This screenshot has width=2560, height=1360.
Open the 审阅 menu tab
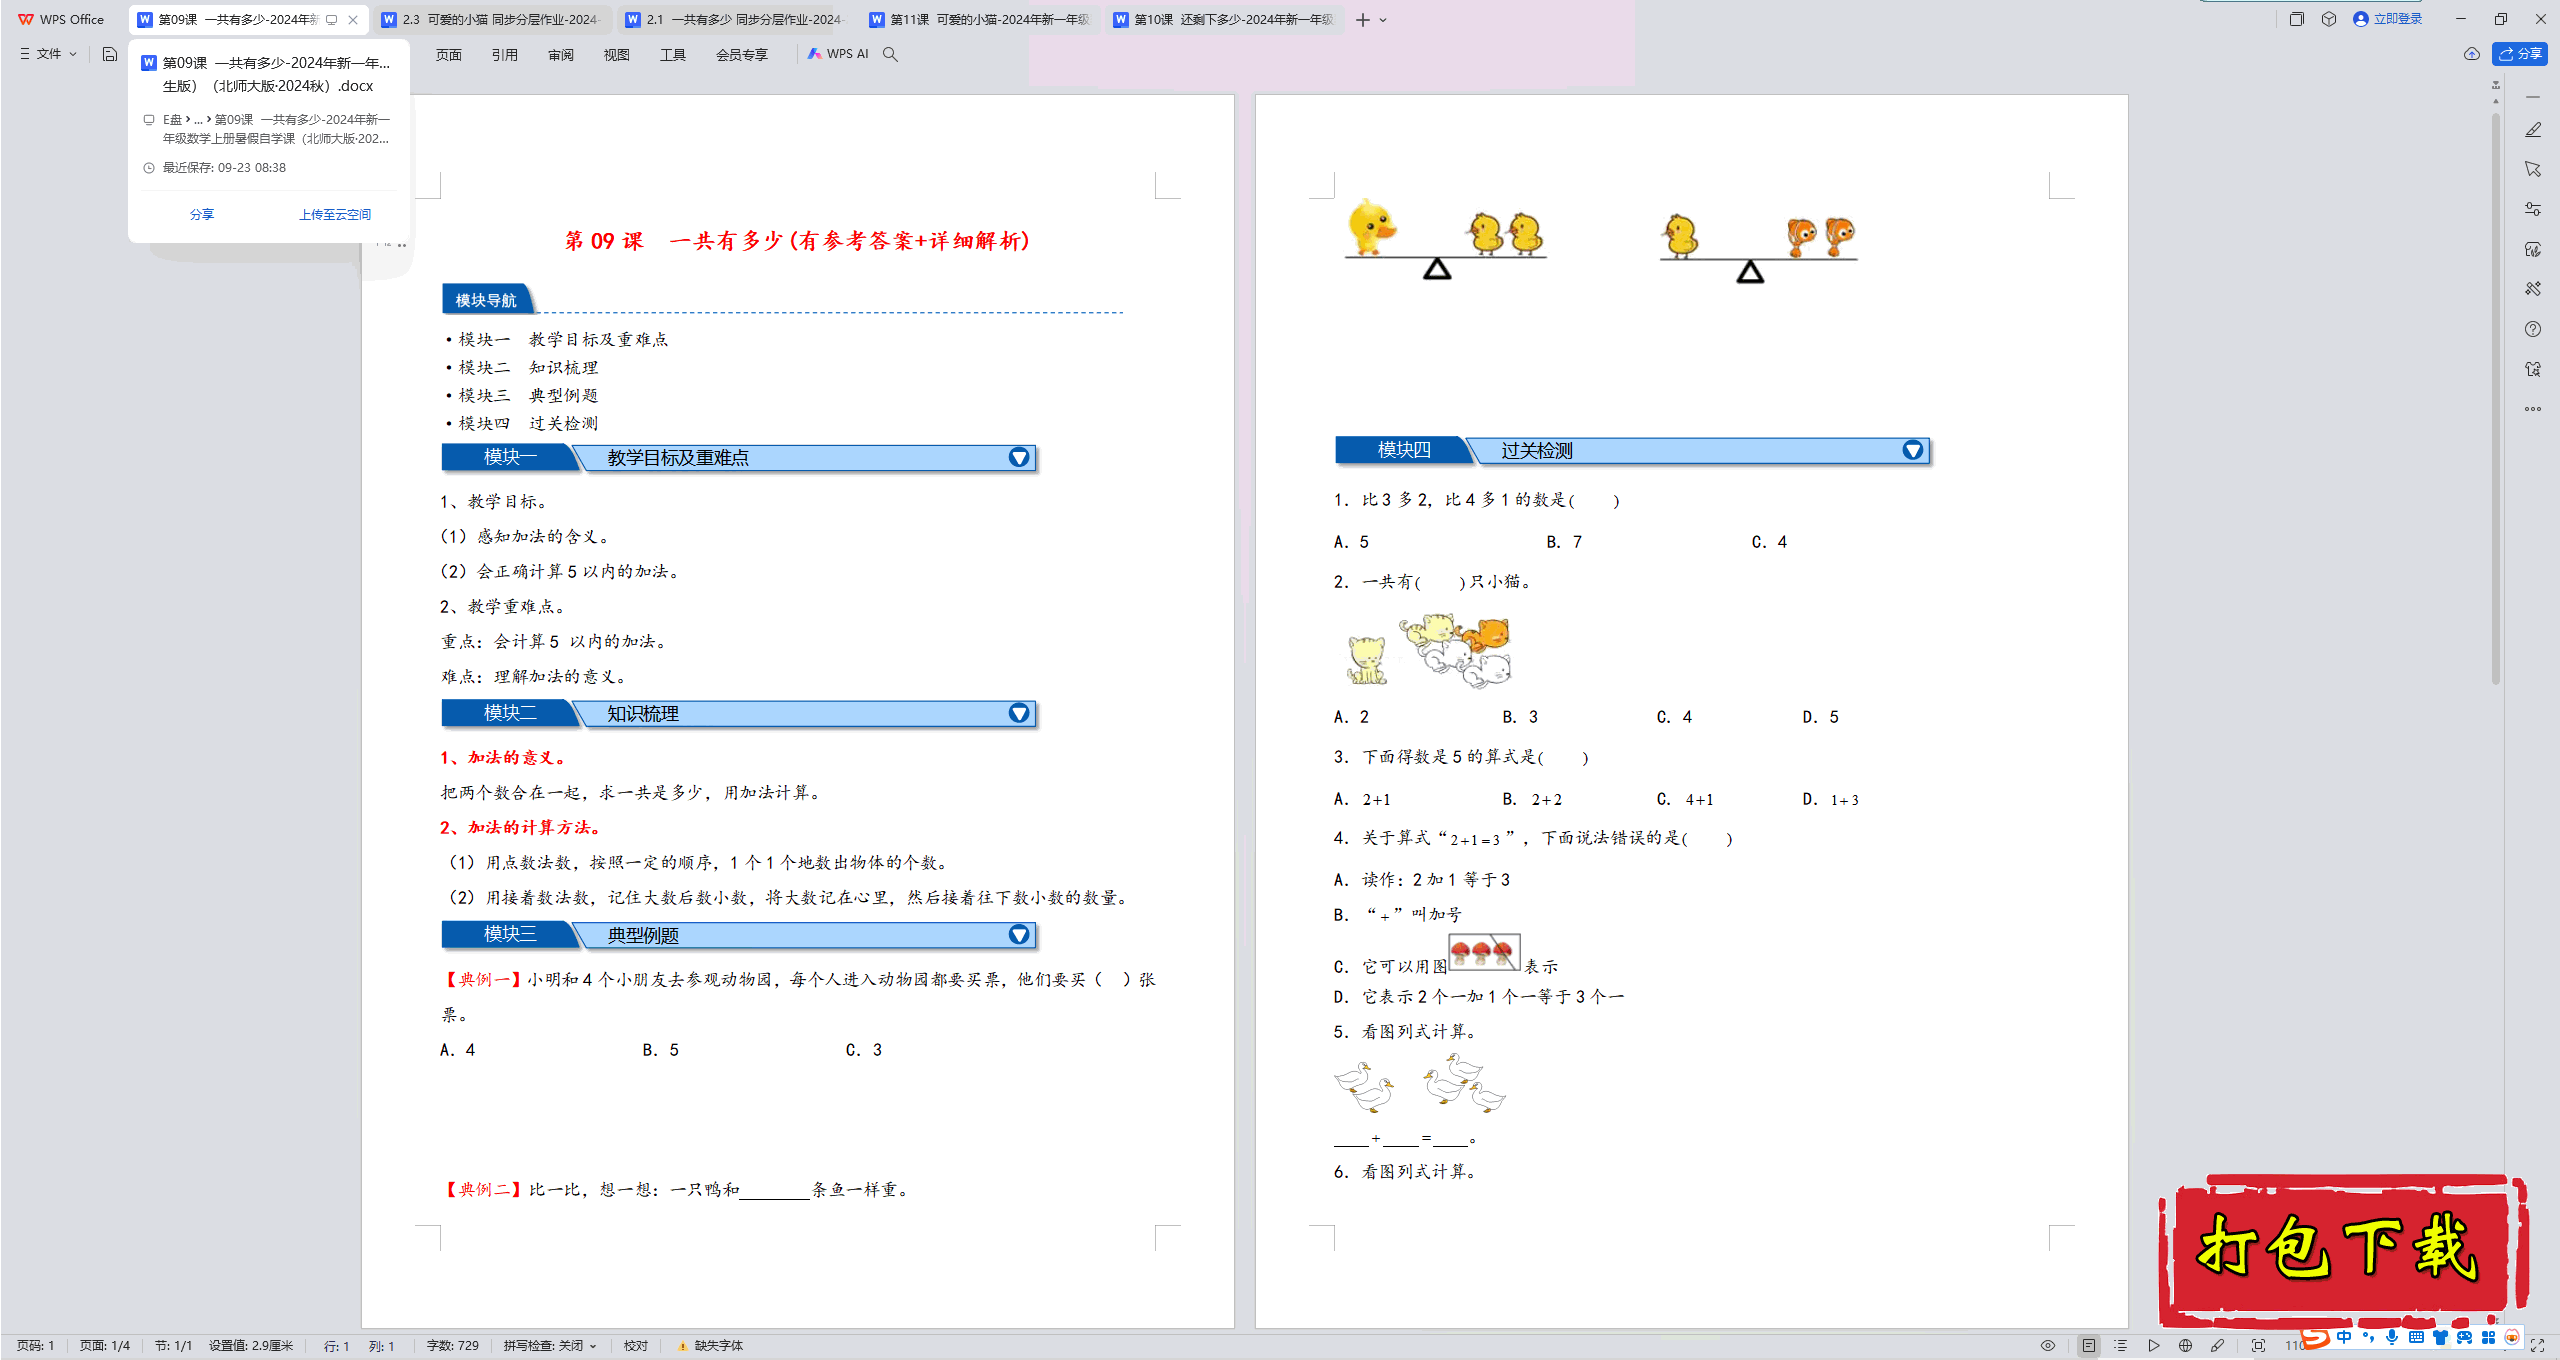(x=561, y=55)
